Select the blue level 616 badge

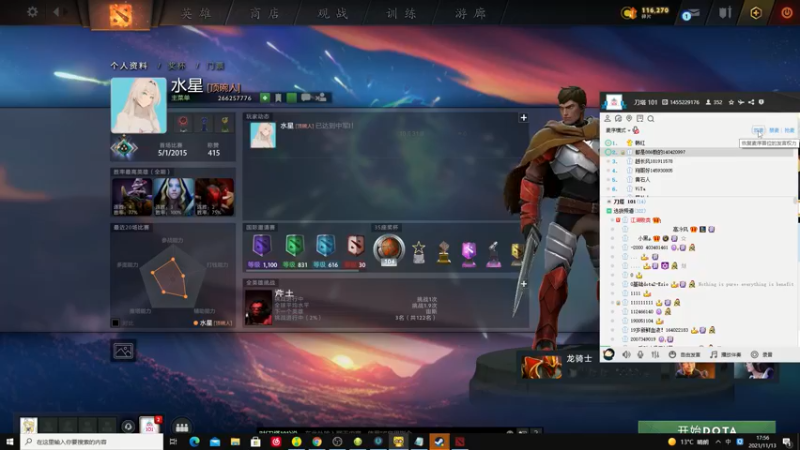coord(325,245)
